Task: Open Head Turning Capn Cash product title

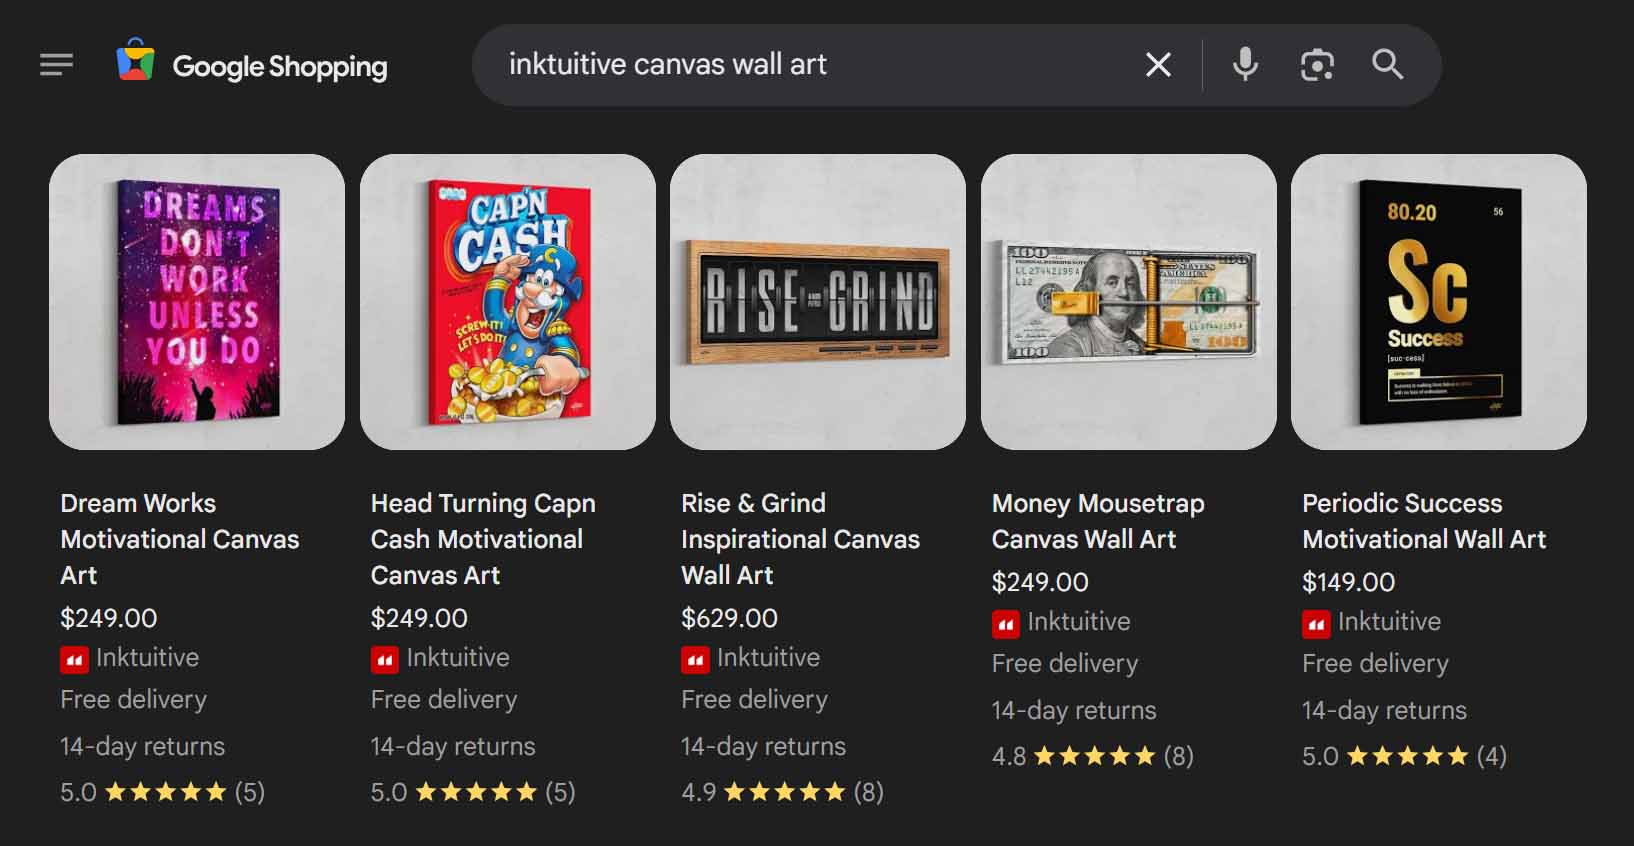Action: (x=483, y=539)
